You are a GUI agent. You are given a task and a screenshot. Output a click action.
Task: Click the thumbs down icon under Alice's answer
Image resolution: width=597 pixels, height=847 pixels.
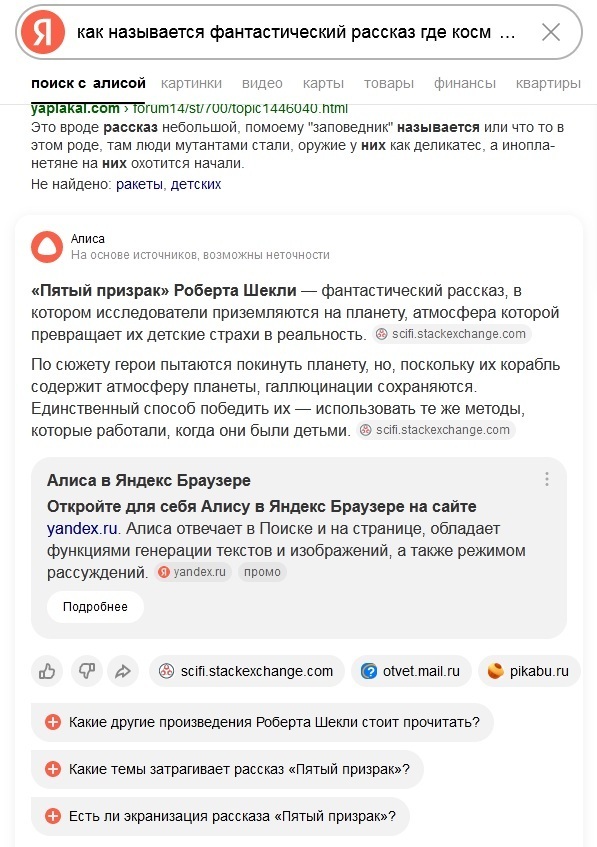[x=85, y=671]
